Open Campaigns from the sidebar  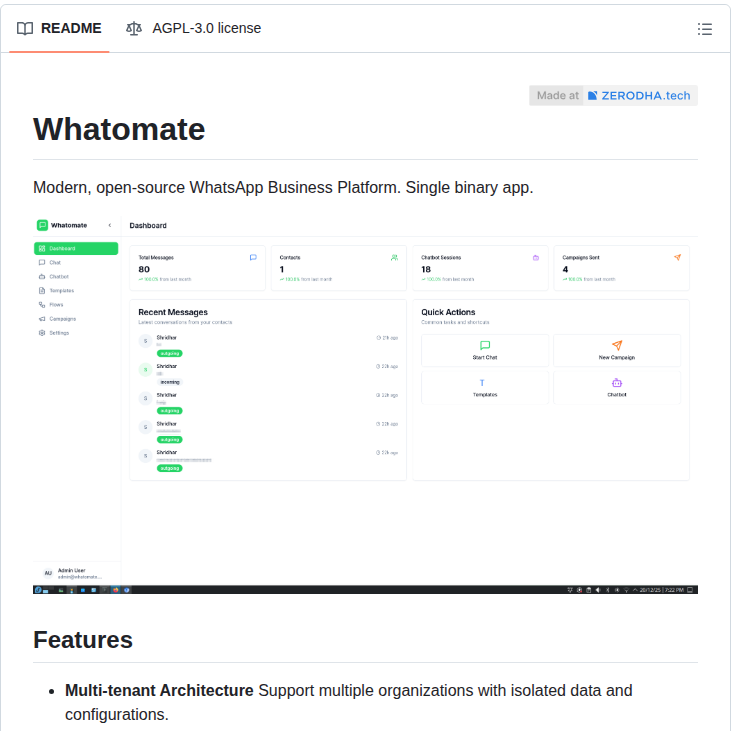[62, 318]
